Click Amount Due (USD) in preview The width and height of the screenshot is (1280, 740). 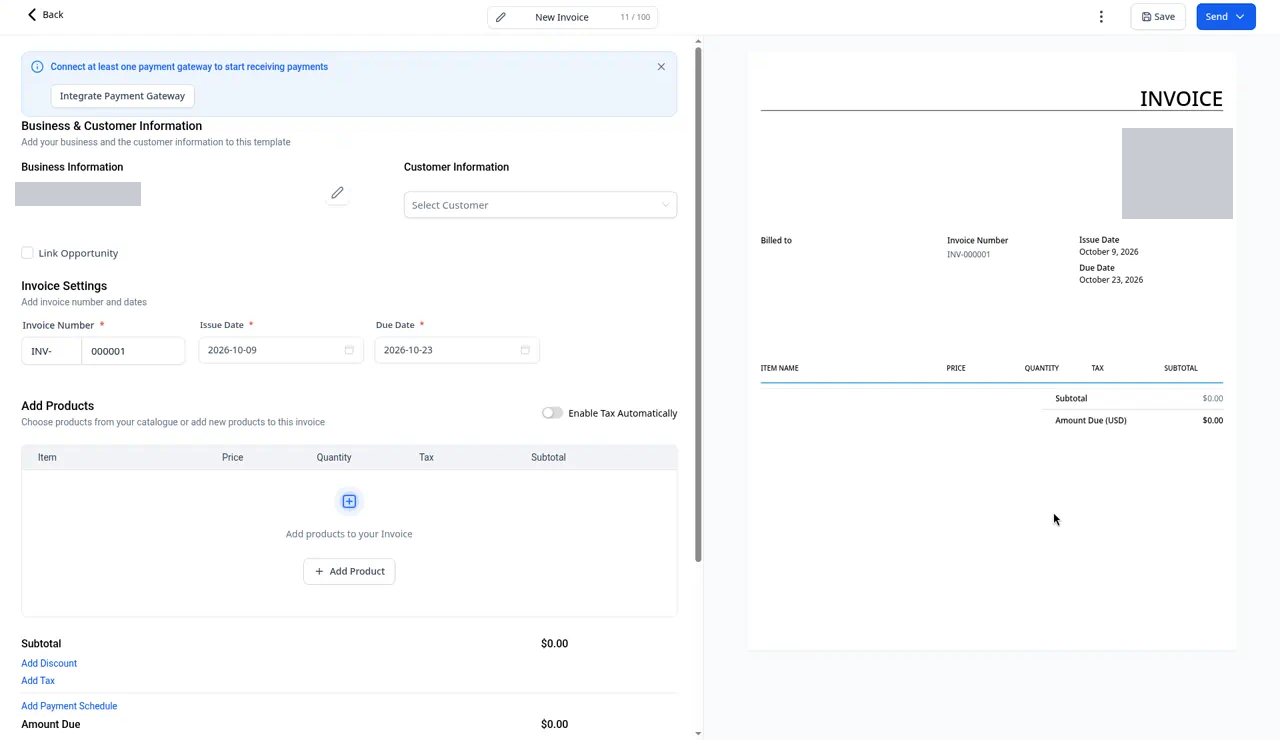[x=1091, y=421]
